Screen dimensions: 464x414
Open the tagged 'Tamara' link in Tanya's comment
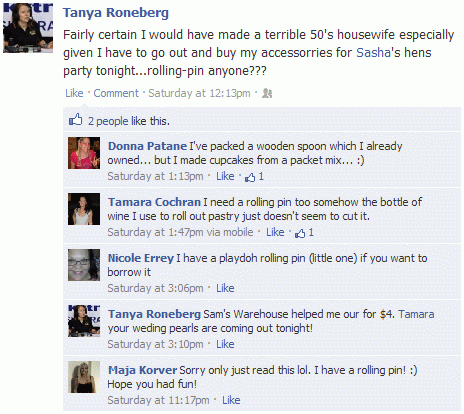[416, 314]
